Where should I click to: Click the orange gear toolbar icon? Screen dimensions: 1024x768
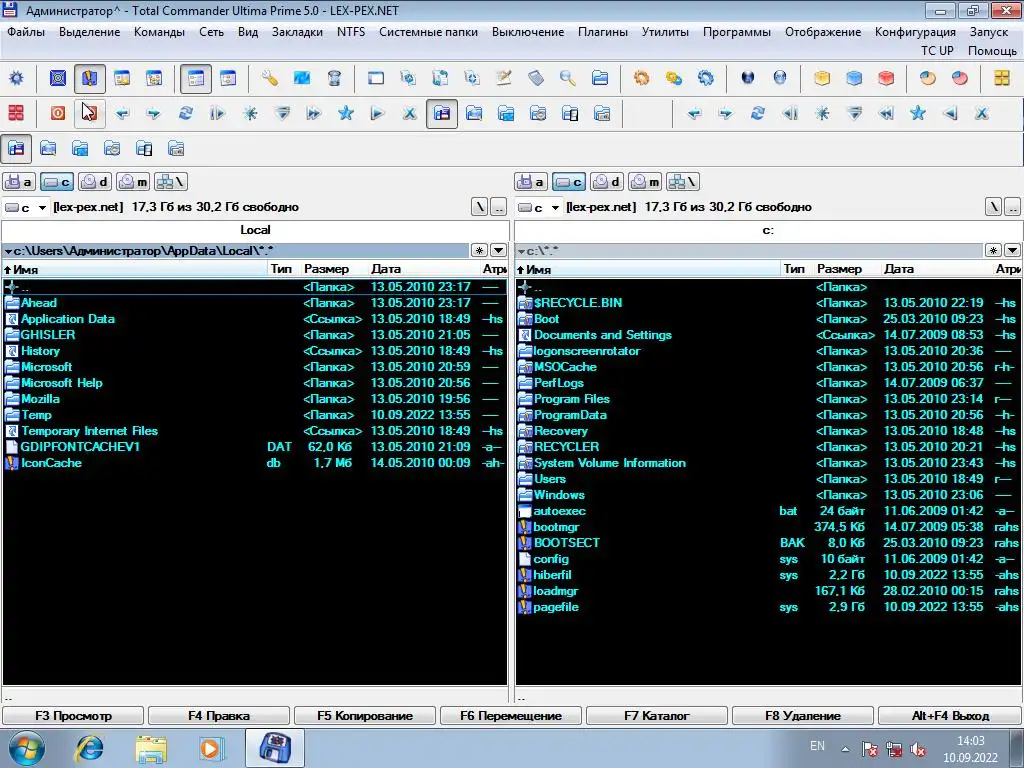641,79
